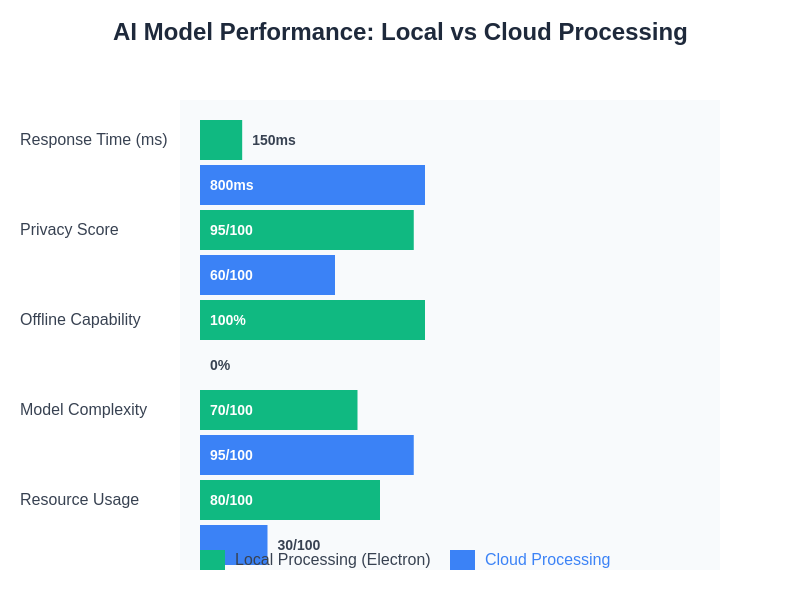Image resolution: width=800 pixels, height=600 pixels.
Task: Click the blue Cloud Processing legend swatch
Action: (462, 560)
